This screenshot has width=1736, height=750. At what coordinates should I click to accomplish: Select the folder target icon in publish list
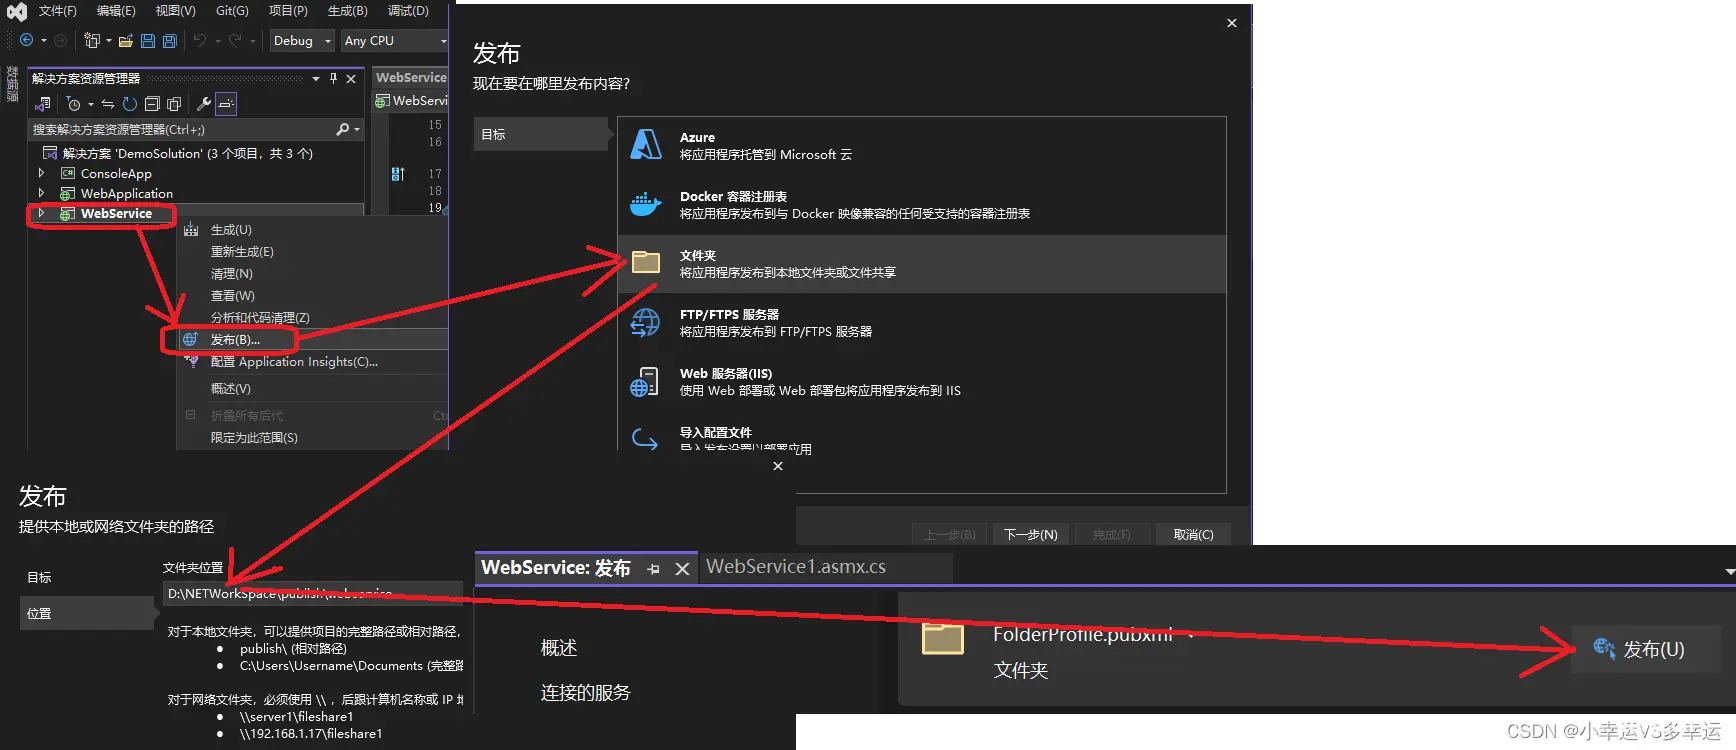pyautogui.click(x=646, y=262)
